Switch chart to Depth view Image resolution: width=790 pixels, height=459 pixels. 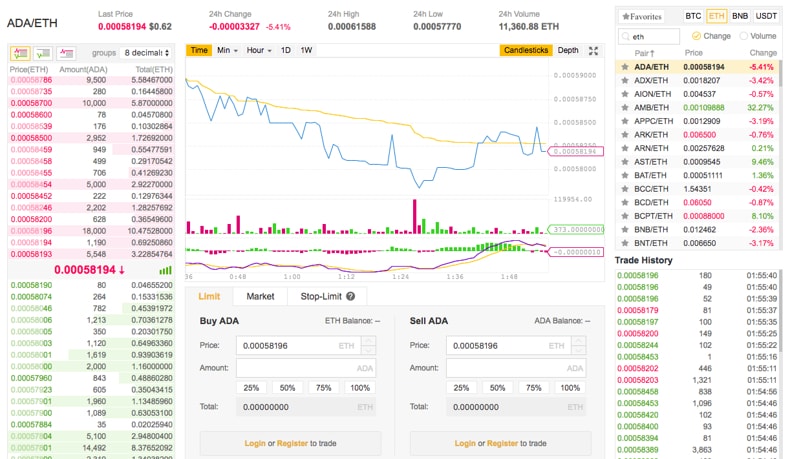click(568, 50)
